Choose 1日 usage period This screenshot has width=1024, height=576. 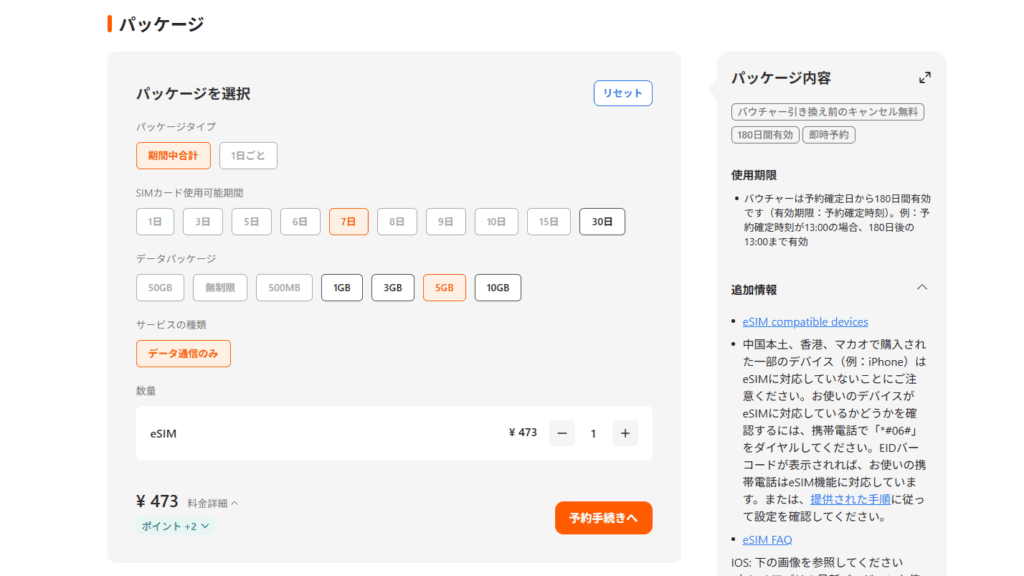pyautogui.click(x=155, y=221)
